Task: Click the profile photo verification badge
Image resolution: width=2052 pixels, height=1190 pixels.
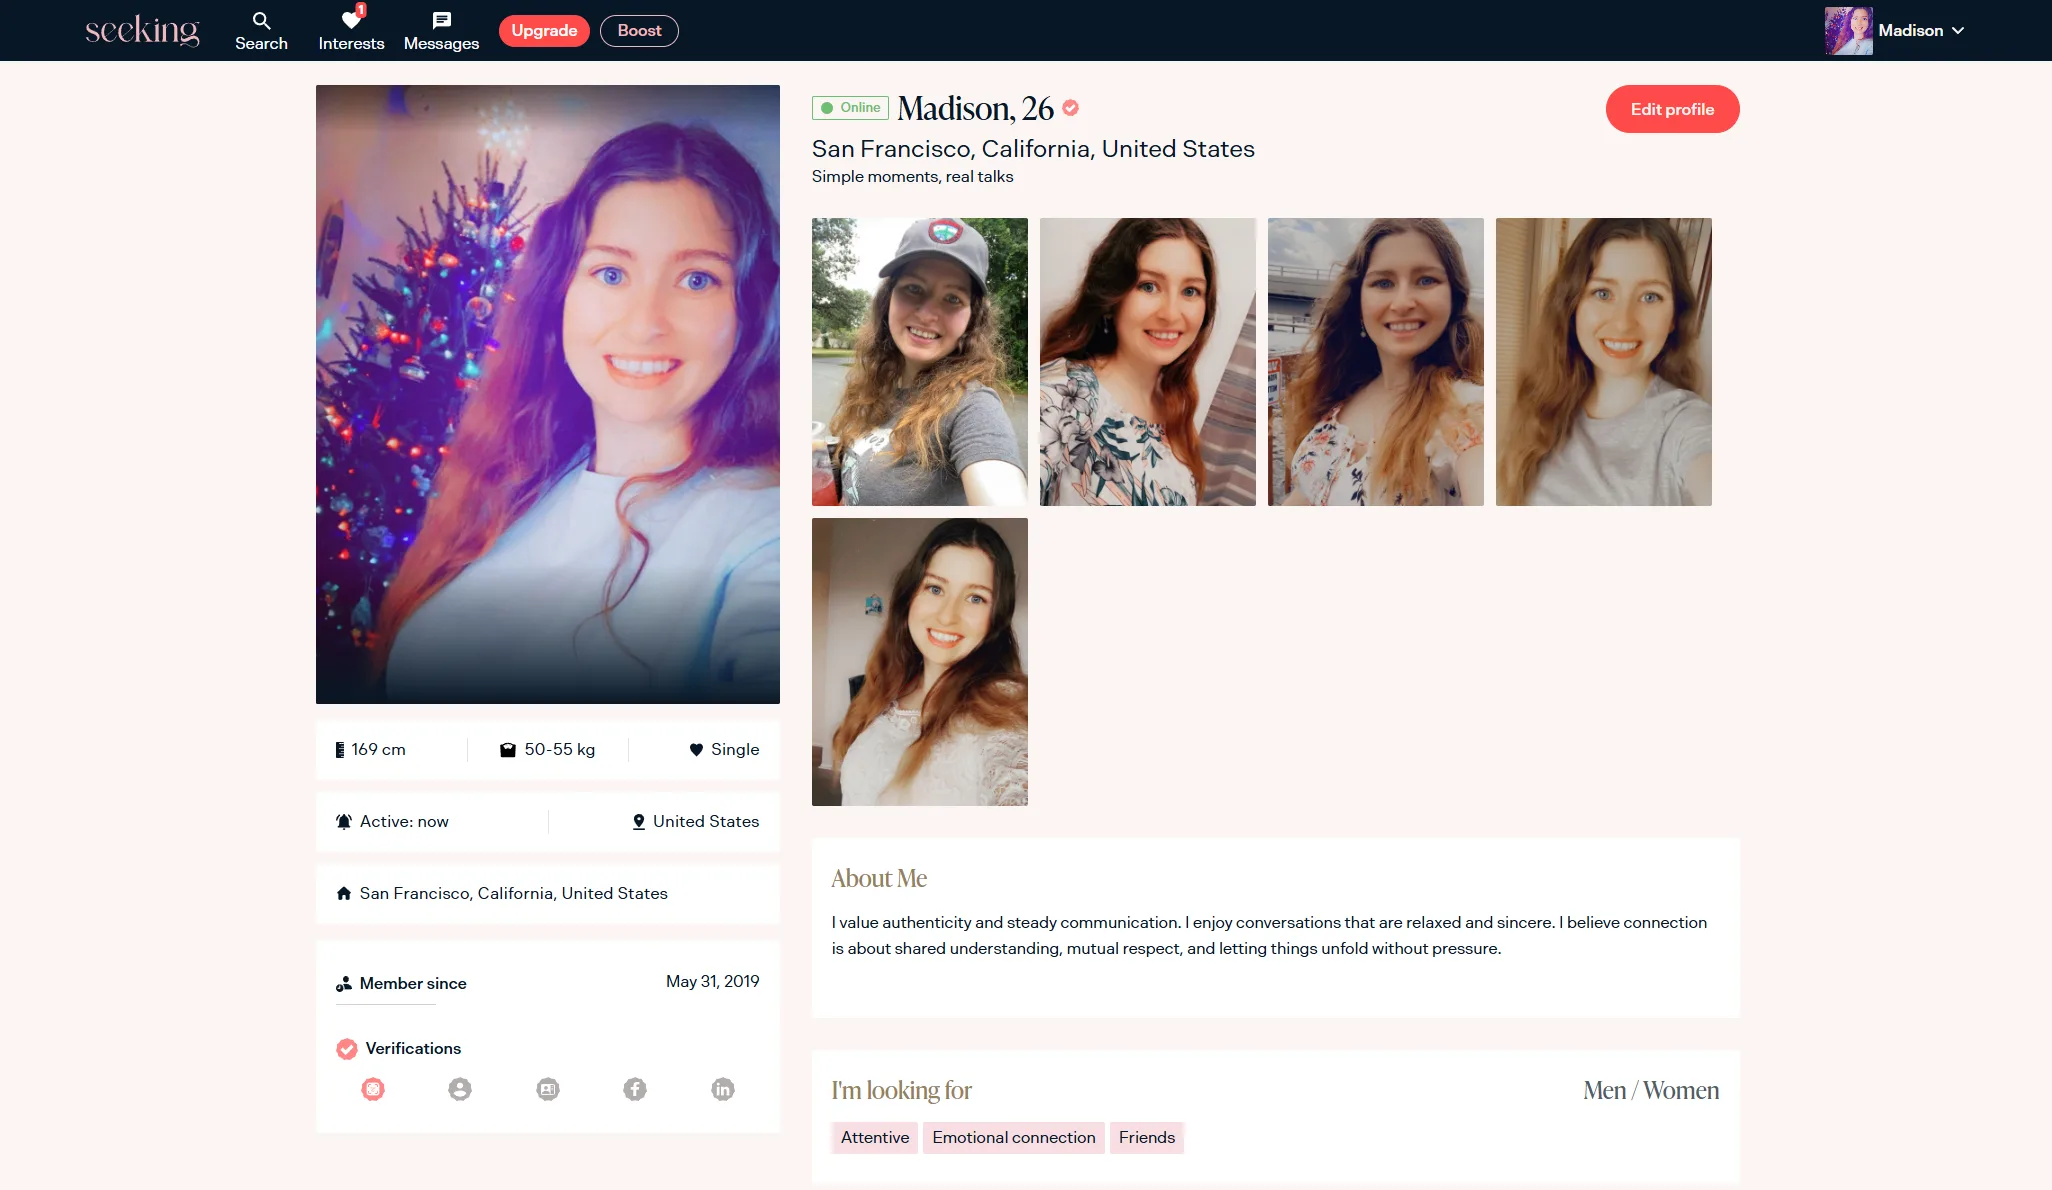Action: pyautogui.click(x=460, y=1089)
